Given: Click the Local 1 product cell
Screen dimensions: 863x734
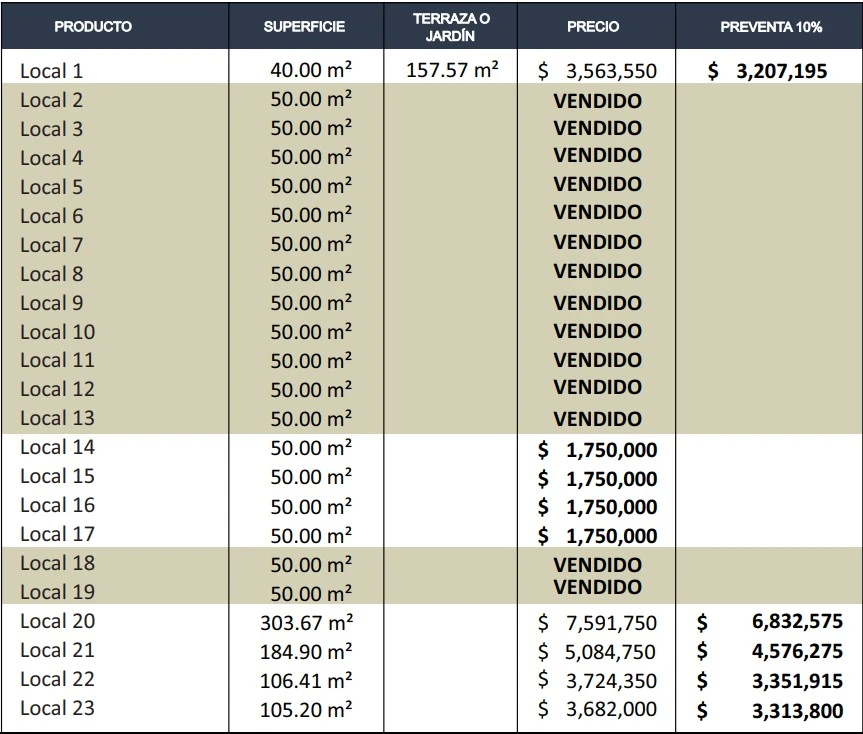Looking at the screenshot, I should click(x=52, y=71).
